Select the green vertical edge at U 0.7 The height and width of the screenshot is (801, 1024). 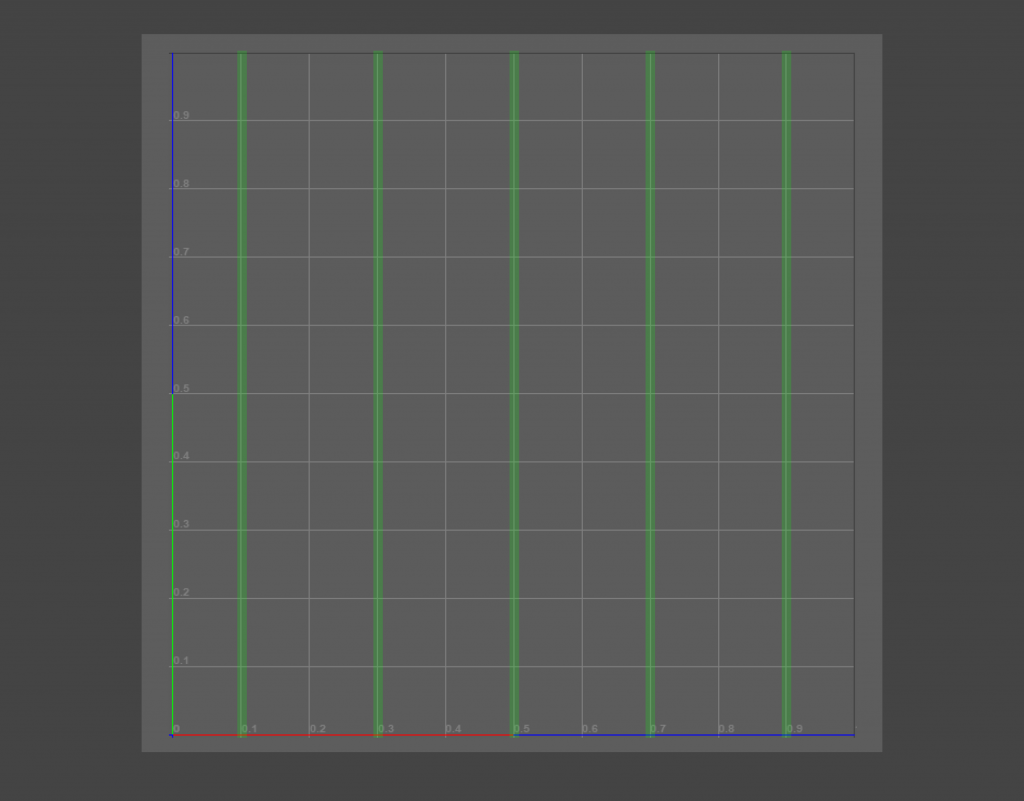point(650,394)
